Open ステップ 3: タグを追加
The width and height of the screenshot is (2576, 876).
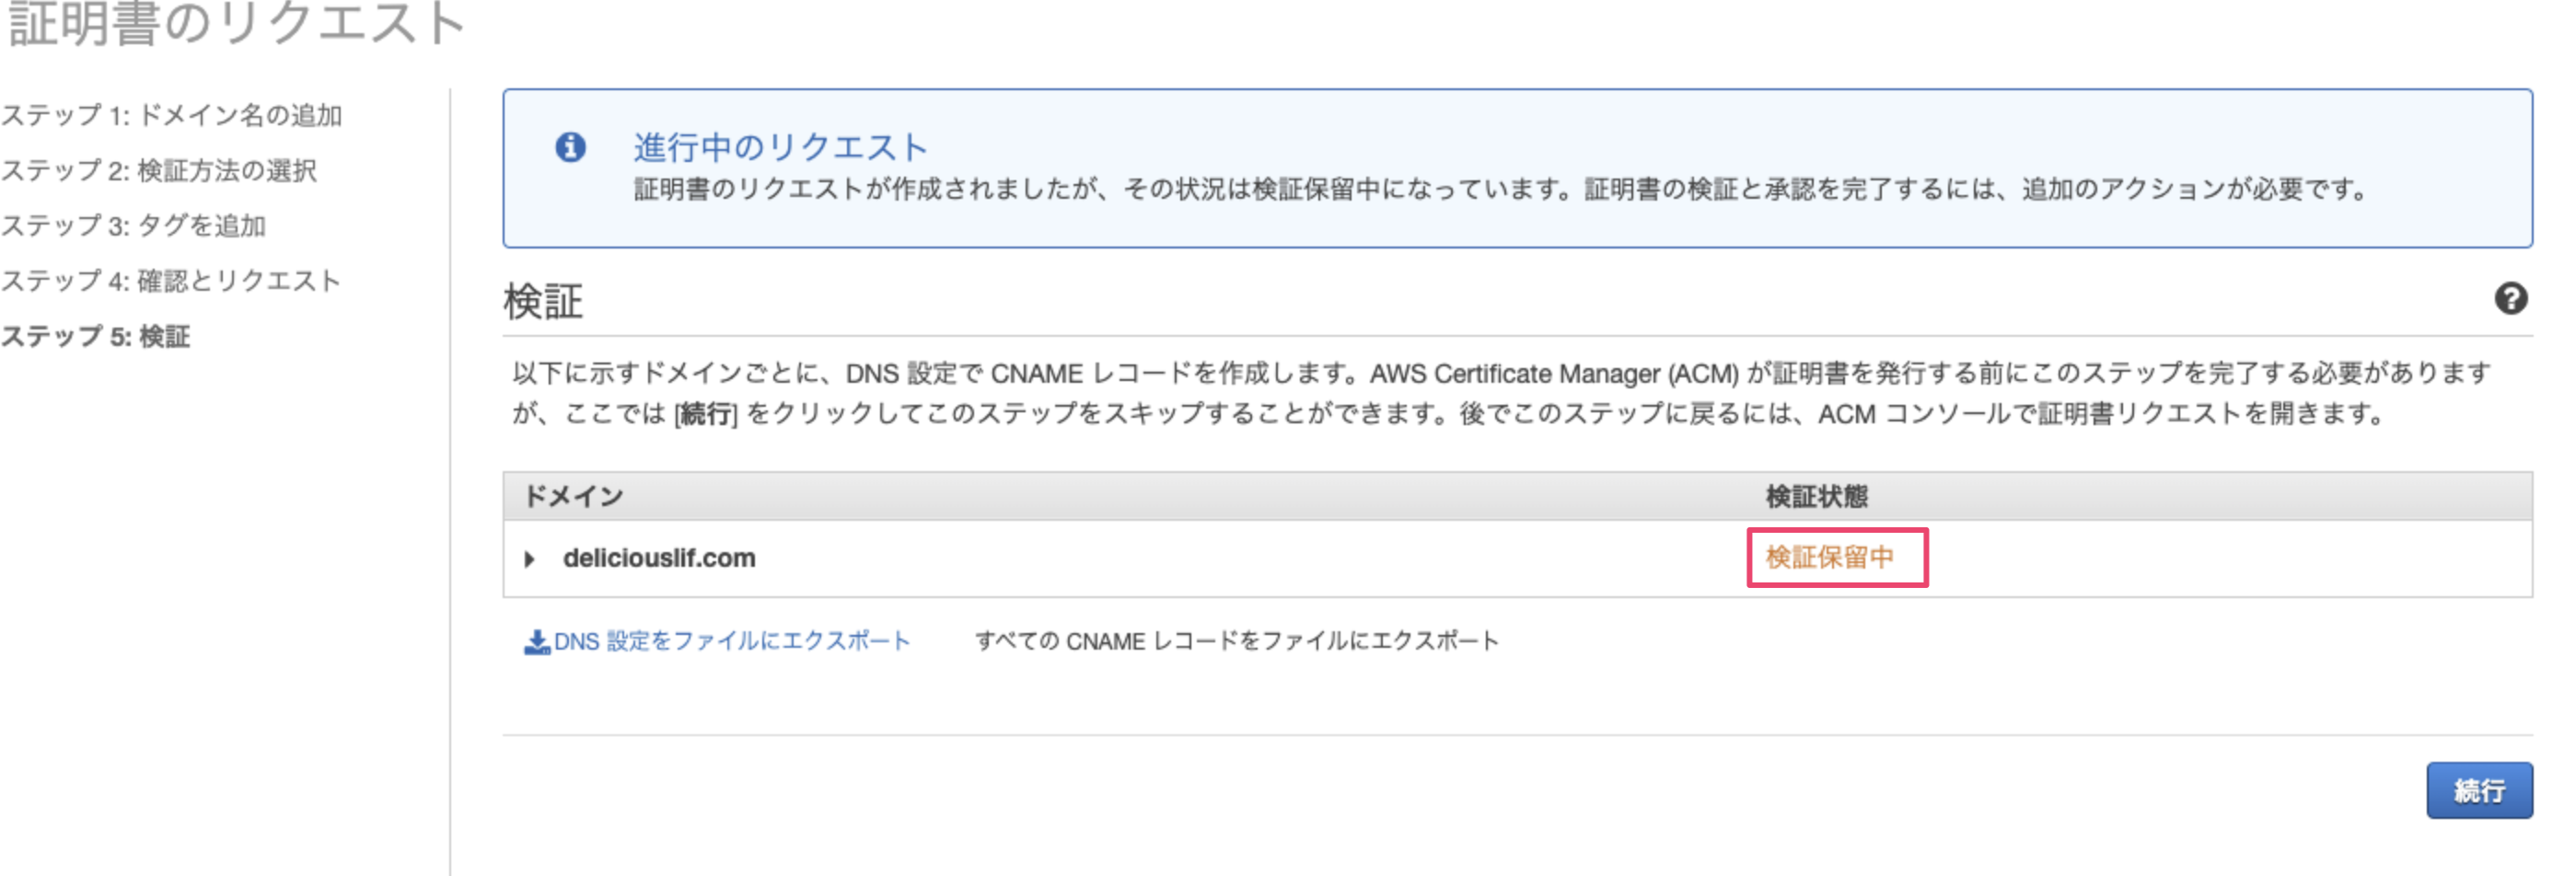pyautogui.click(x=133, y=226)
